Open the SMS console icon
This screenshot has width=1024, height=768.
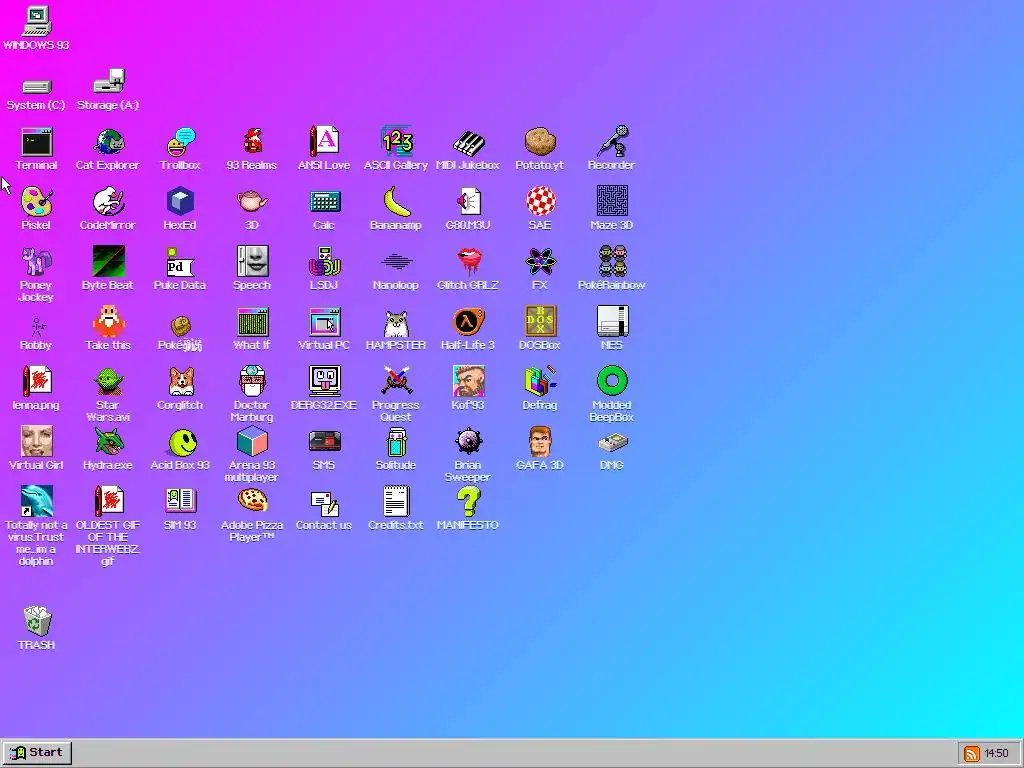tap(325, 442)
